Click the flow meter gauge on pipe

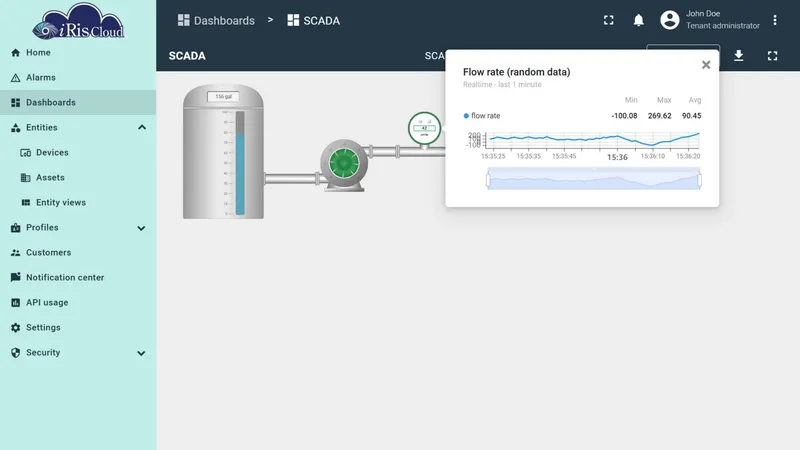(424, 128)
